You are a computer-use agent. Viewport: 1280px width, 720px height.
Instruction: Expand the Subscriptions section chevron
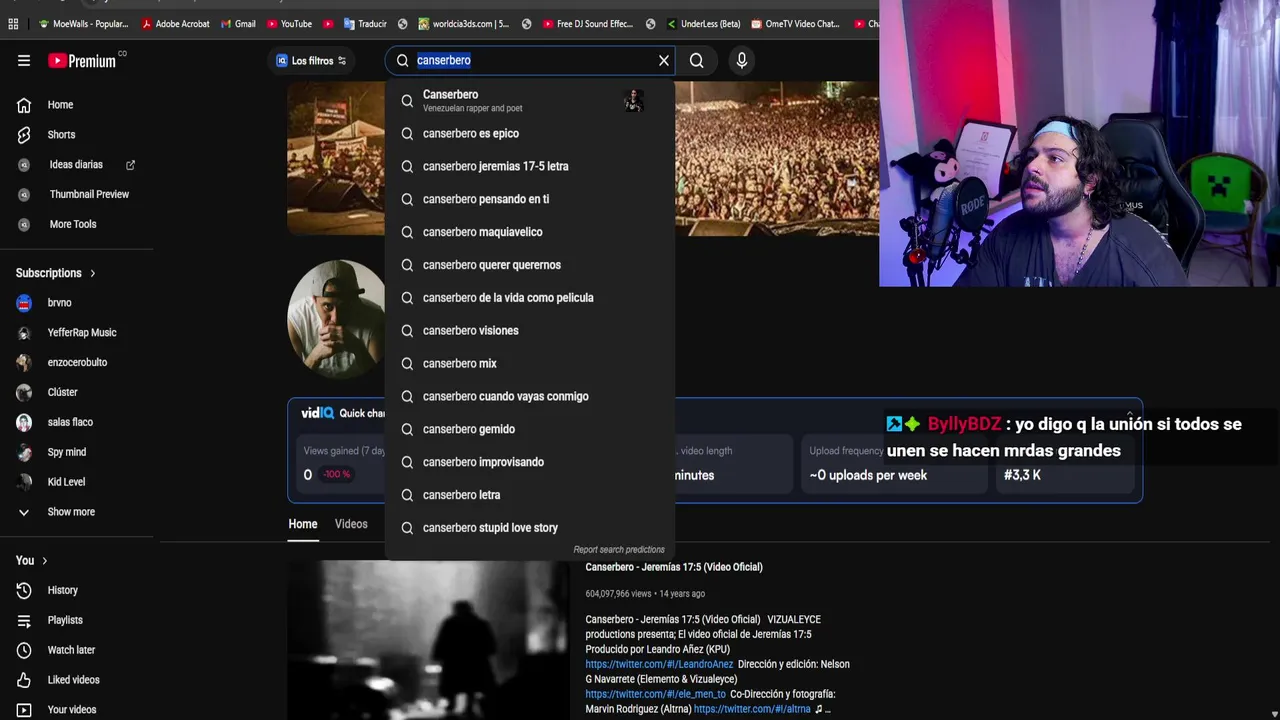pyautogui.click(x=93, y=273)
